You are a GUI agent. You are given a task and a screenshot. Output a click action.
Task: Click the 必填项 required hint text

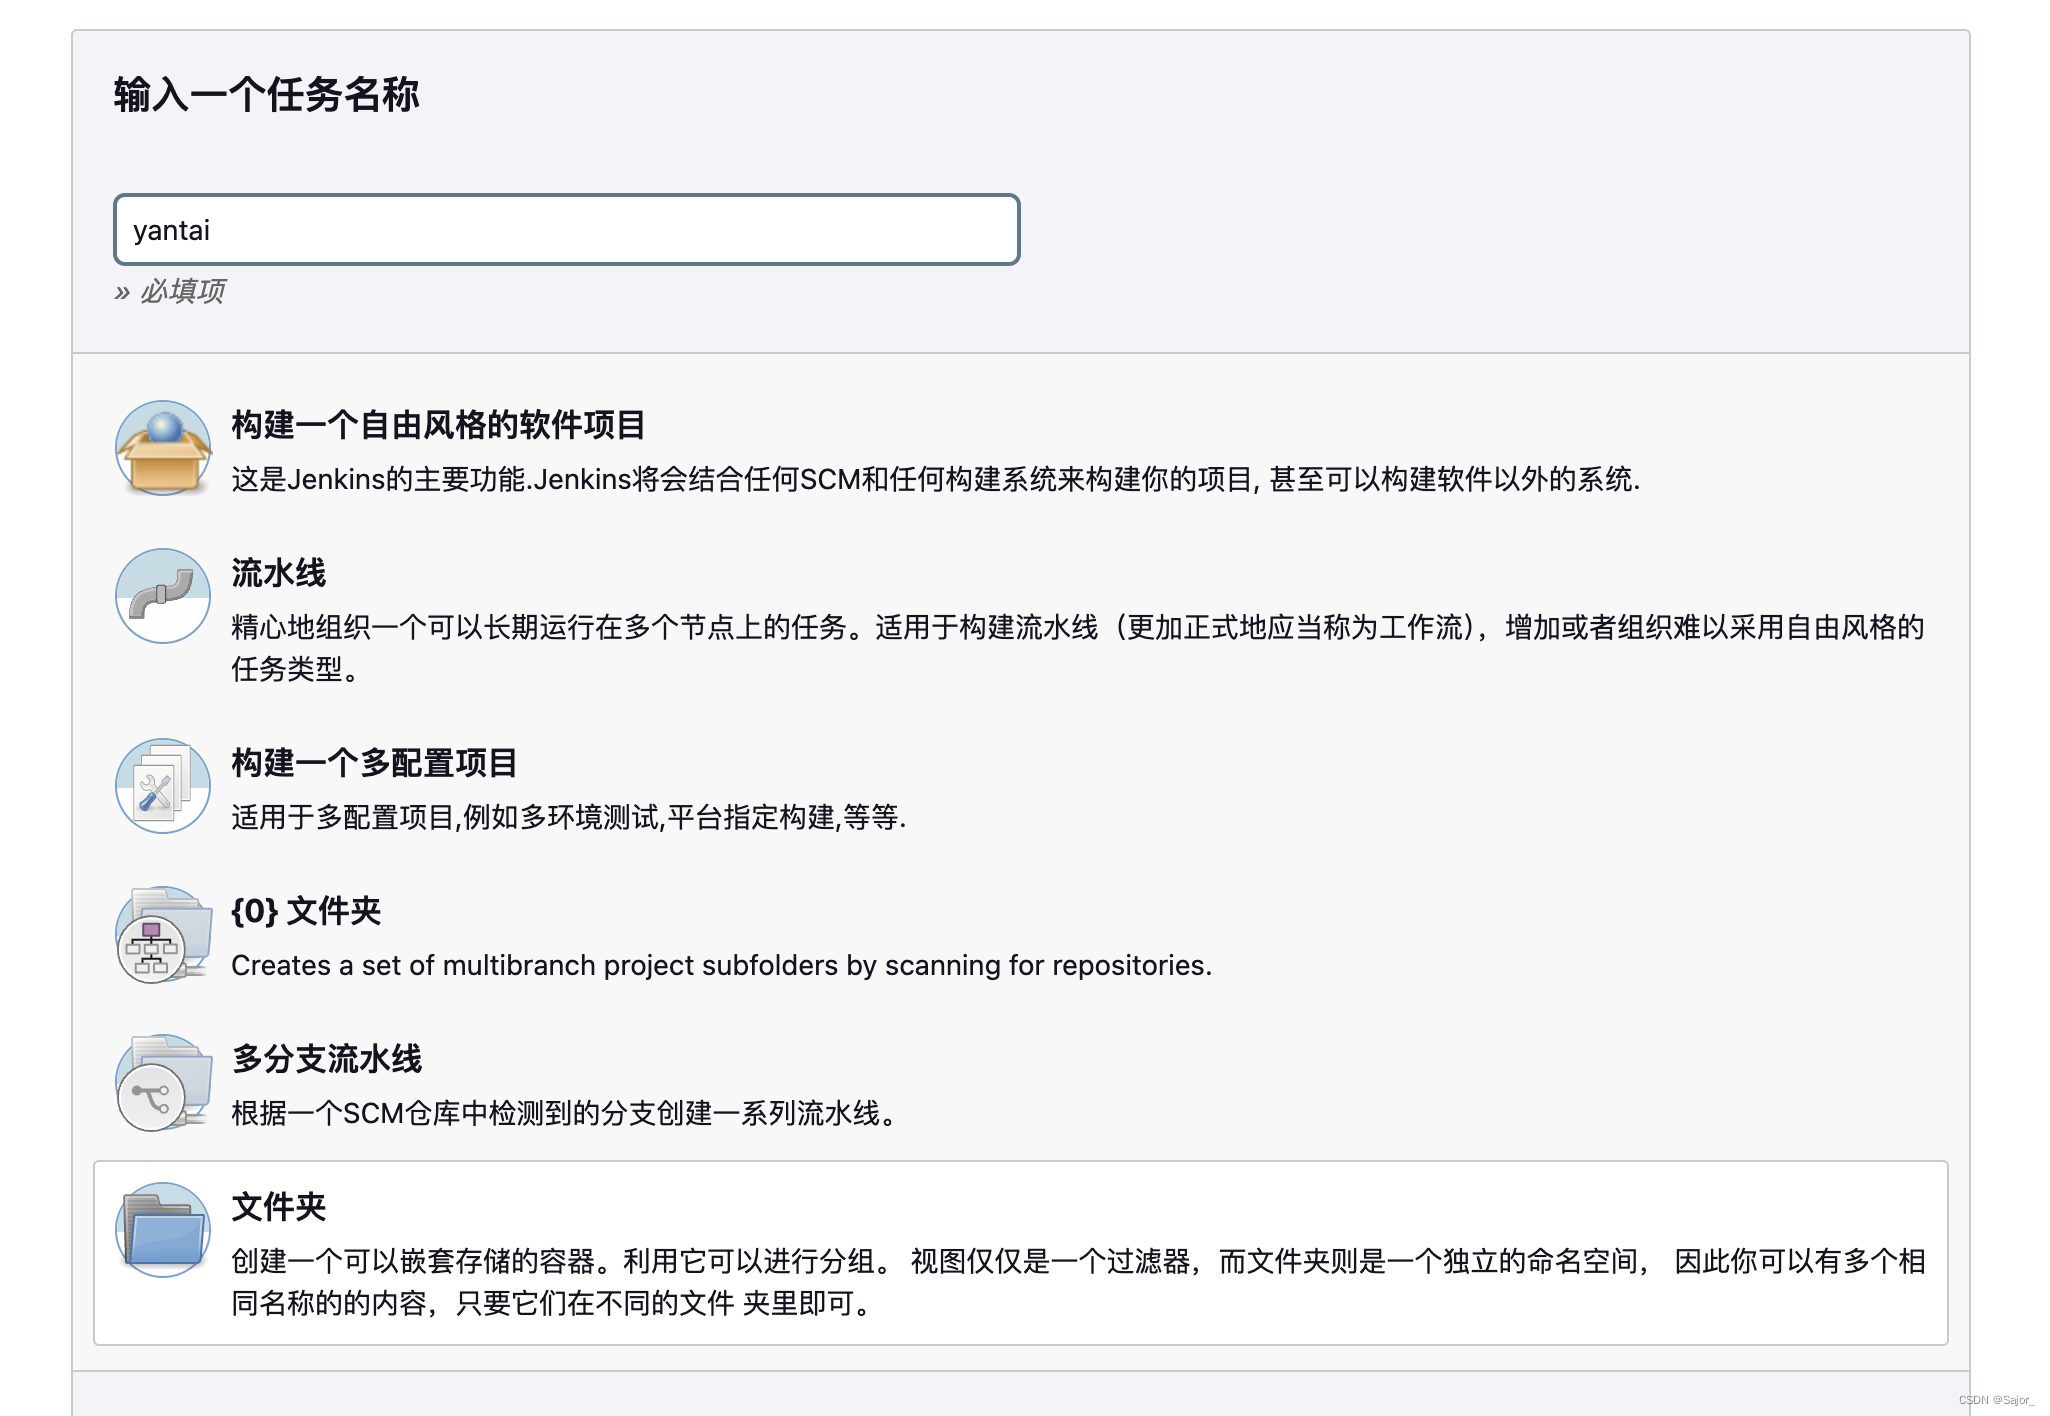click(x=181, y=291)
